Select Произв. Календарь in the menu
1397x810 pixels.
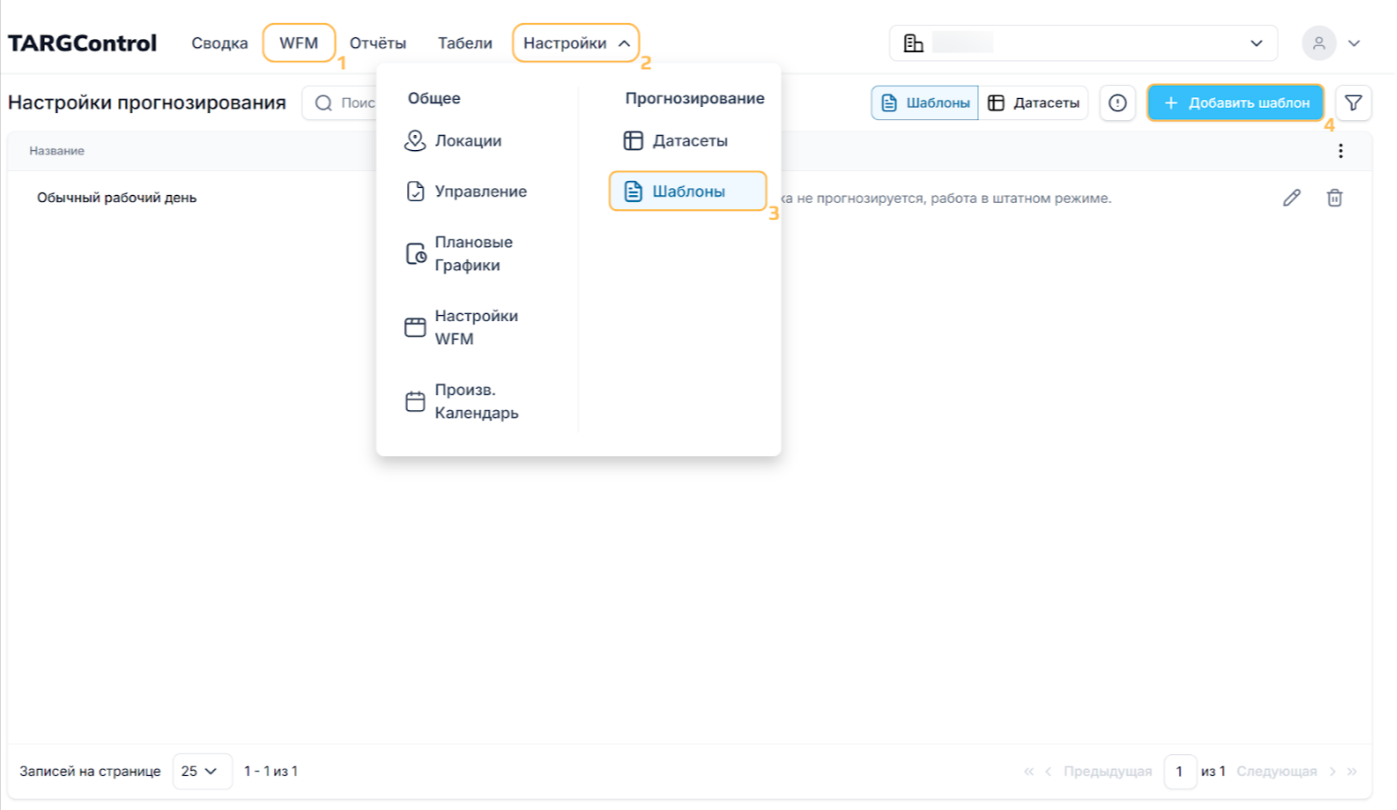476,401
